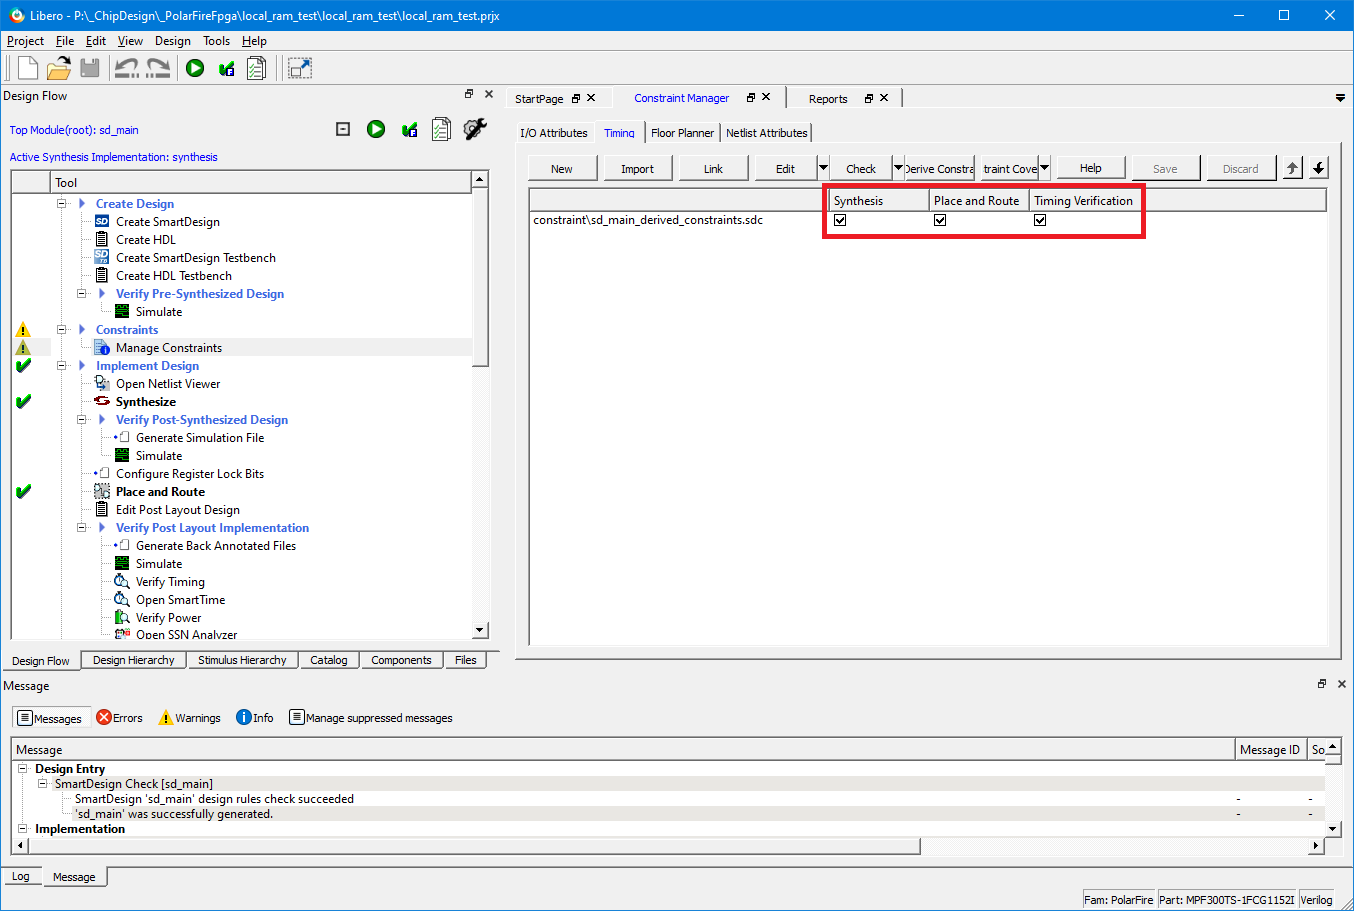Click the Undo arrow in toolbar
Viewport: 1354px width, 911px height.
coord(126,68)
